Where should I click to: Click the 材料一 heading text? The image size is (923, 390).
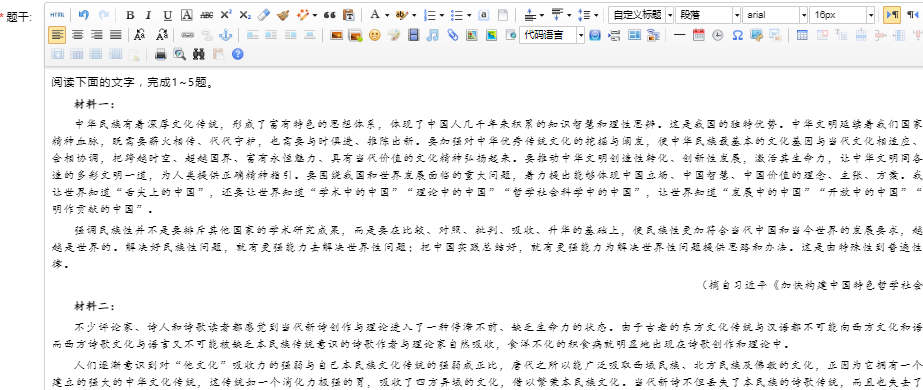94,104
